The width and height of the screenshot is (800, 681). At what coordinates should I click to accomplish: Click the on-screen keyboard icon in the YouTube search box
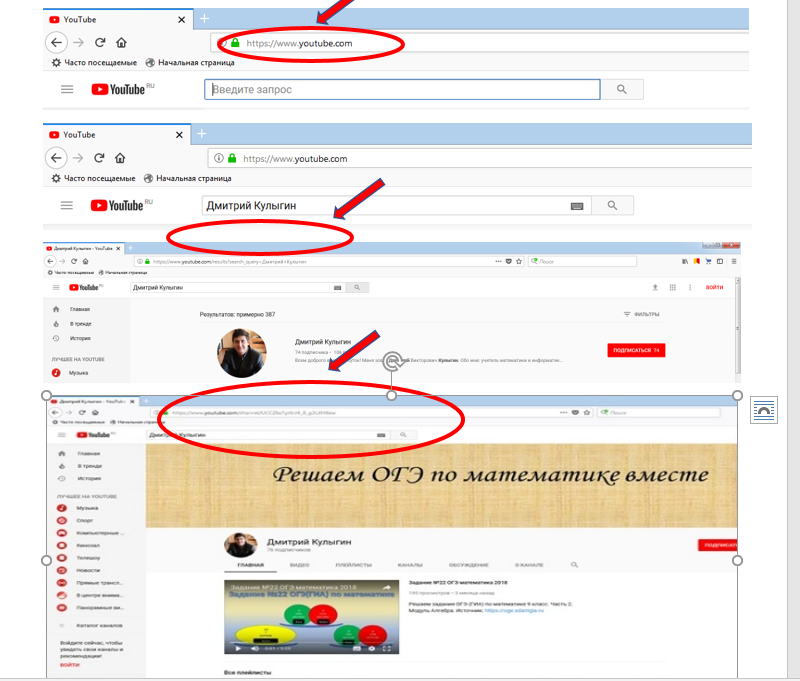(577, 205)
